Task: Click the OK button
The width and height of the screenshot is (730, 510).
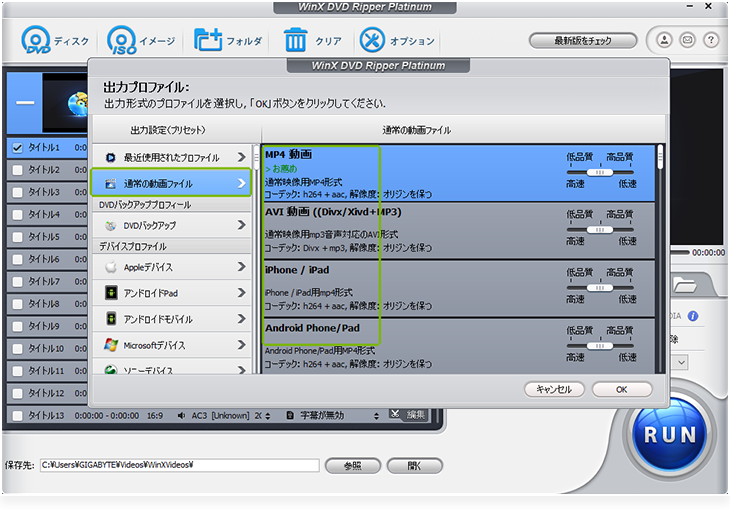Action: pyautogui.click(x=622, y=389)
